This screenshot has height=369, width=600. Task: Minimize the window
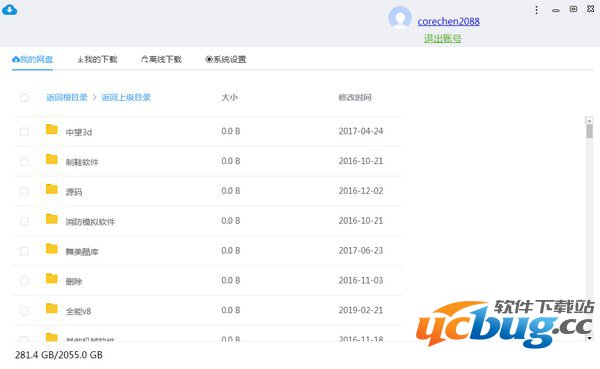click(x=556, y=10)
